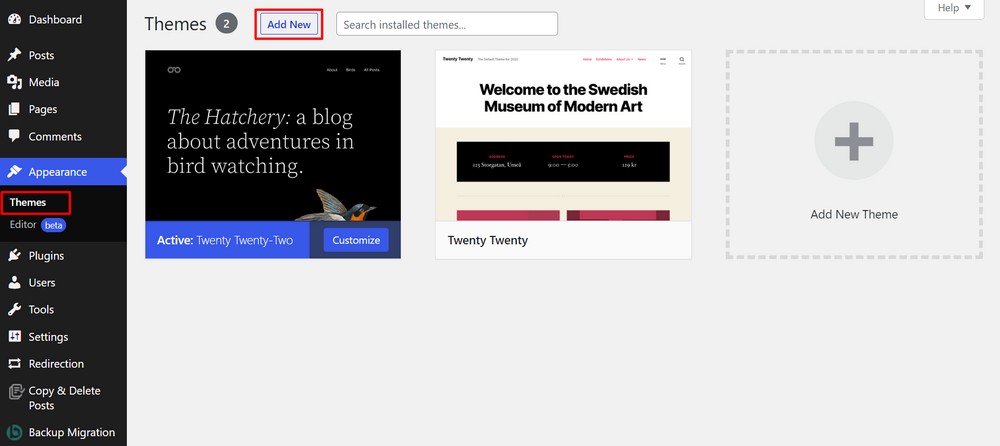Open Copy & Delete Posts menu item
The height and width of the screenshot is (446, 1000).
63,398
